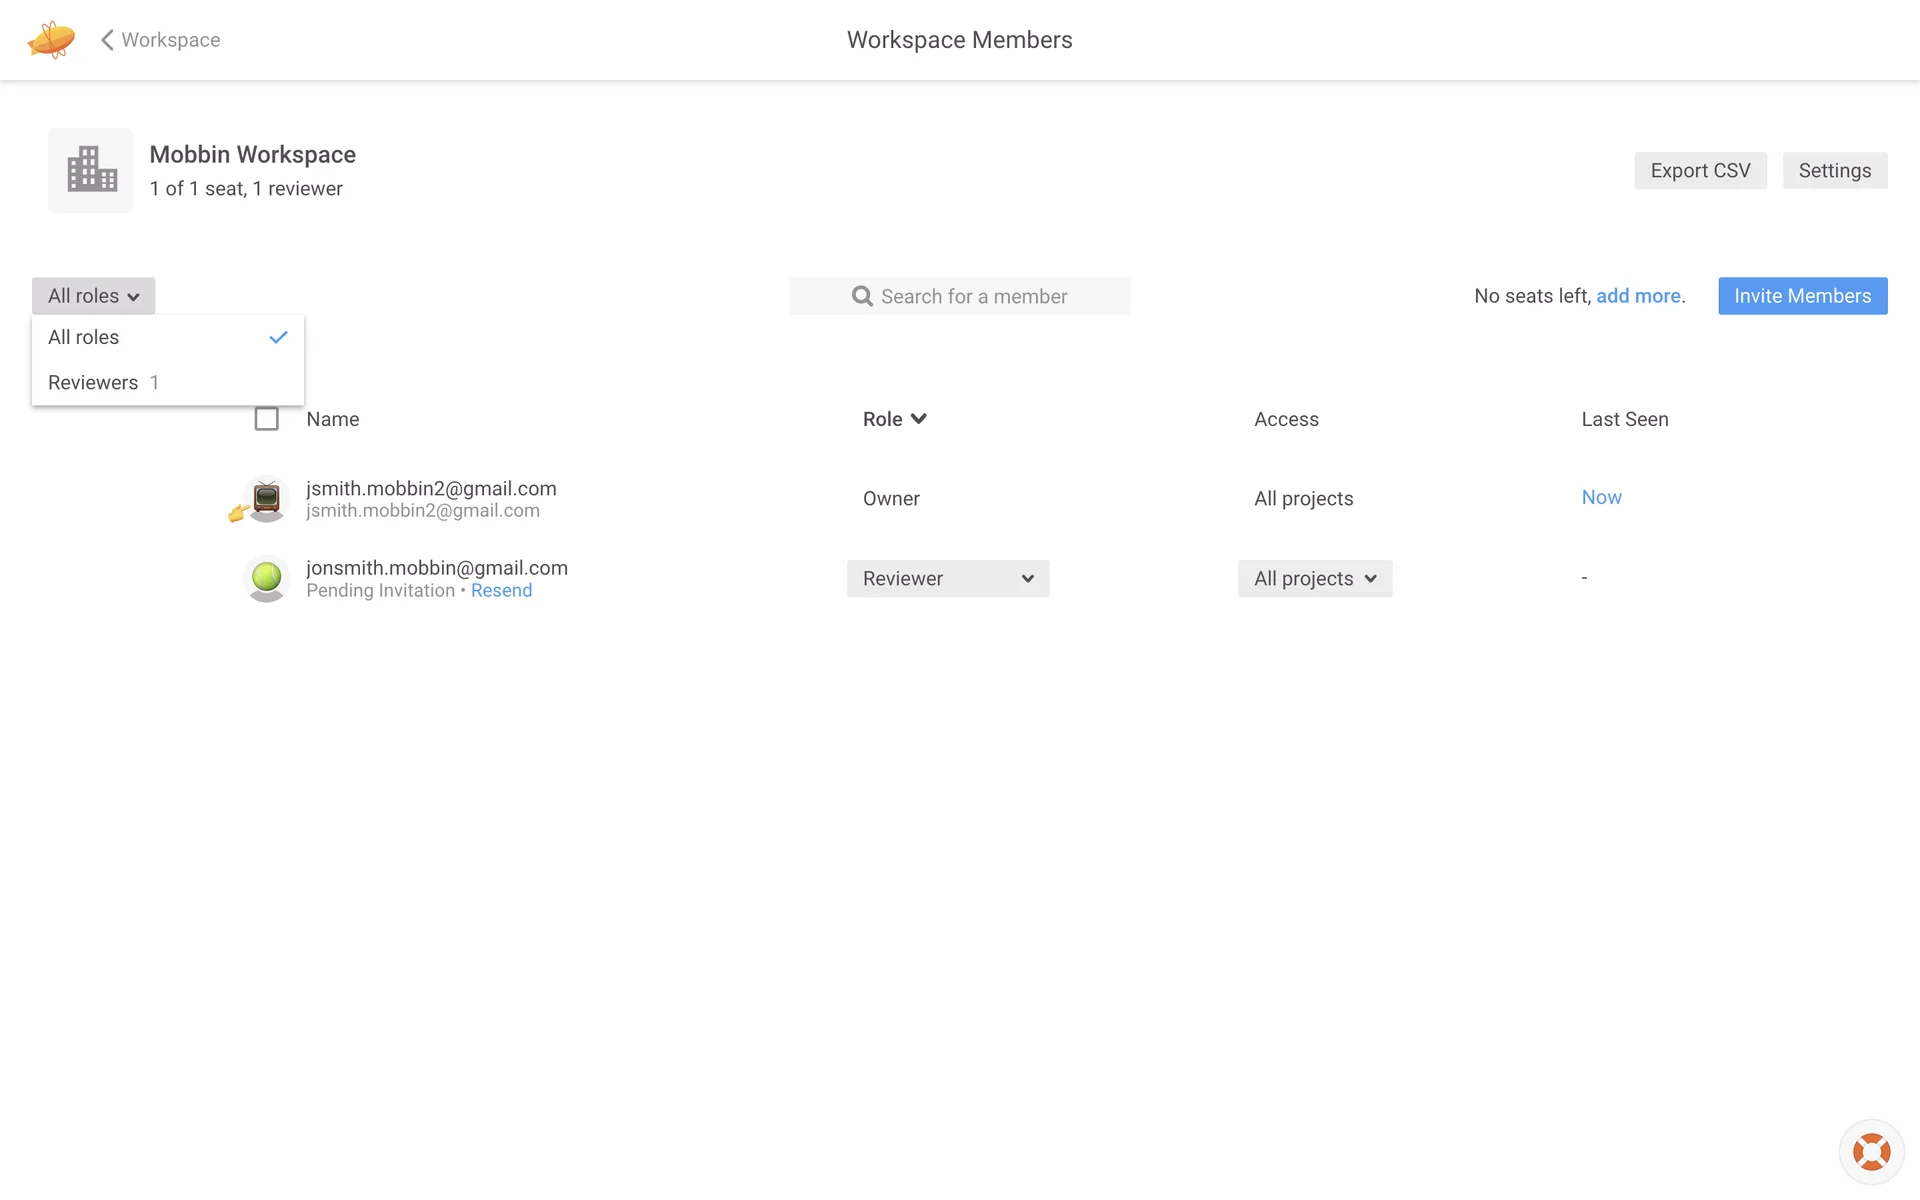This screenshot has width=1920, height=1200.
Task: Collapse the All roles filter dropdown
Action: (93, 296)
